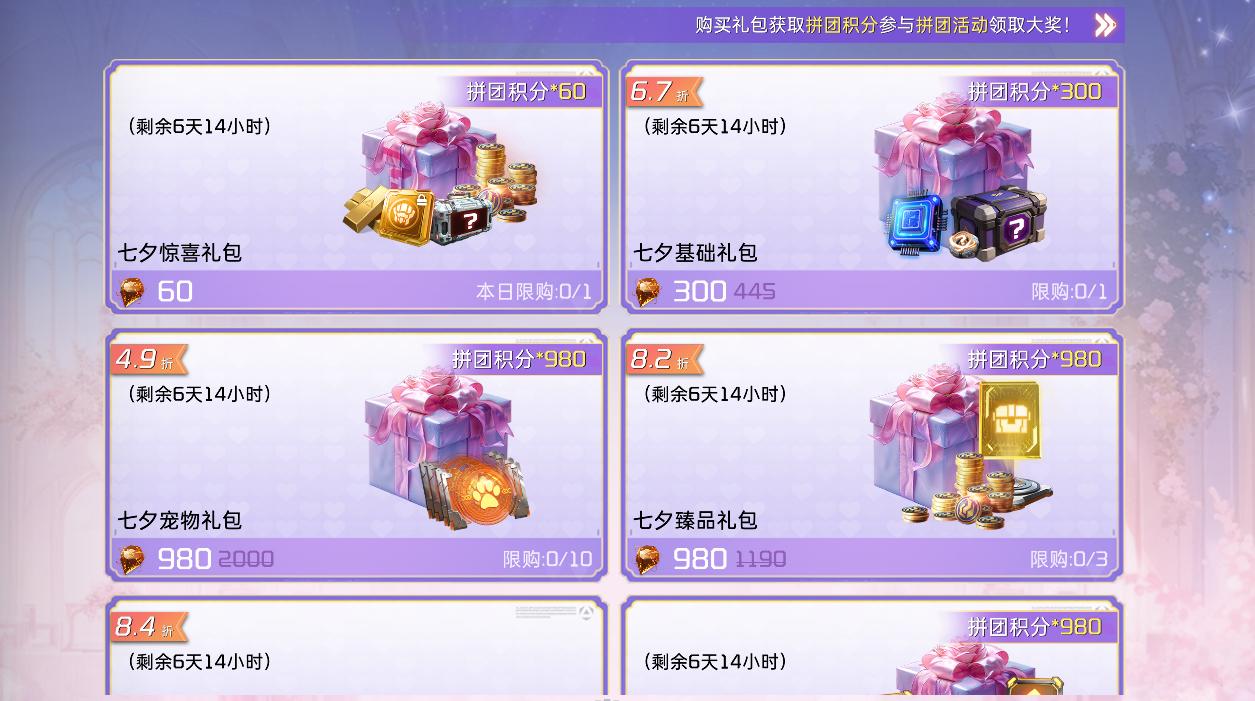Click the 拼团积分*300 tag
Screen dimensions: 1255x701
(x=1035, y=91)
